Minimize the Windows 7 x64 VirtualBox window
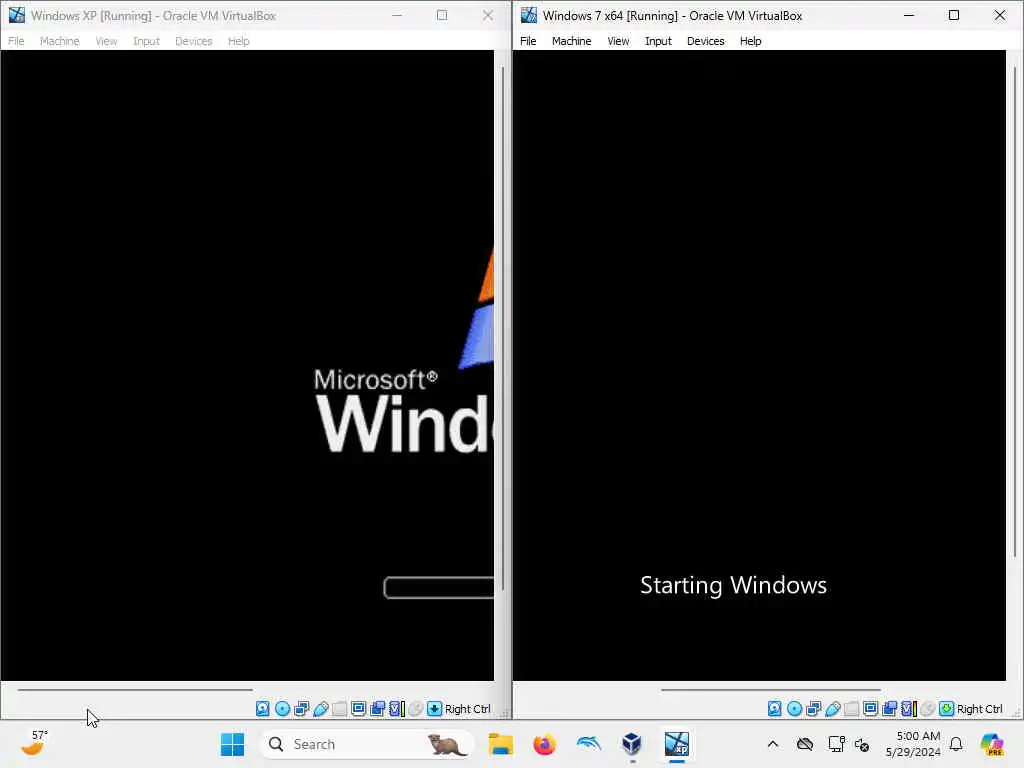The width and height of the screenshot is (1024, 768). click(908, 15)
